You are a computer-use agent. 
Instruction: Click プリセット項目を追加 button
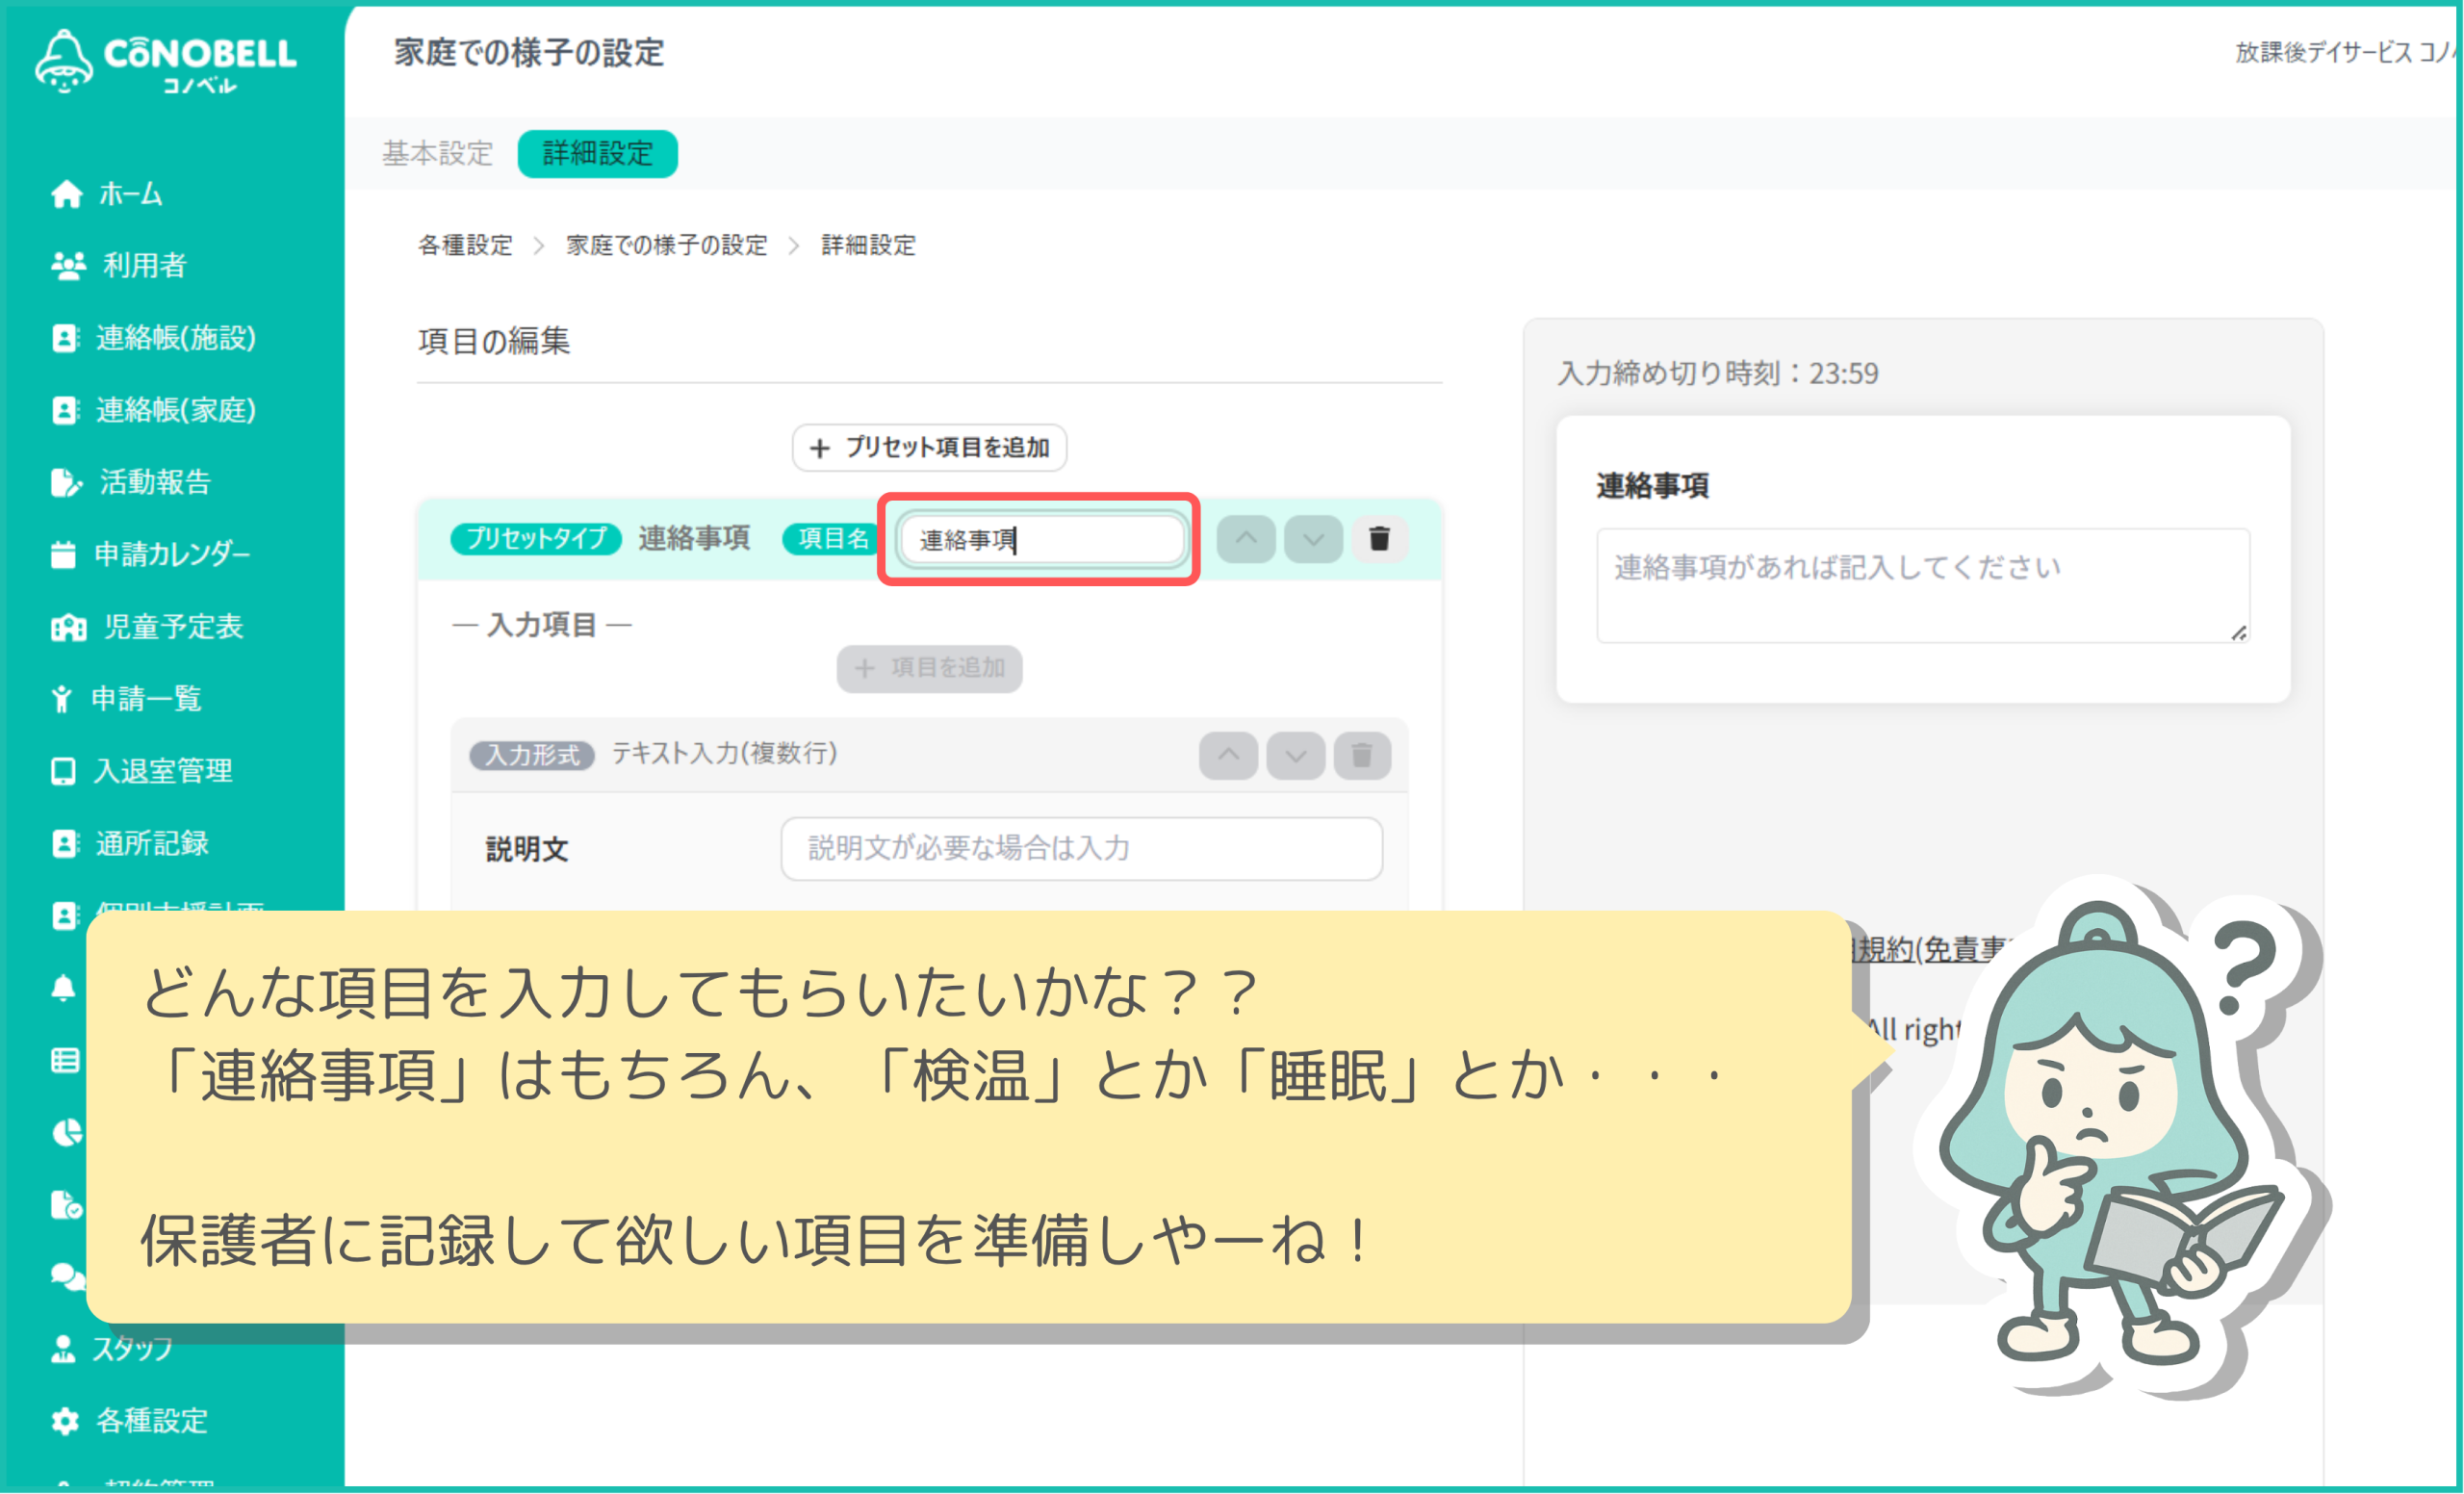tap(929, 448)
